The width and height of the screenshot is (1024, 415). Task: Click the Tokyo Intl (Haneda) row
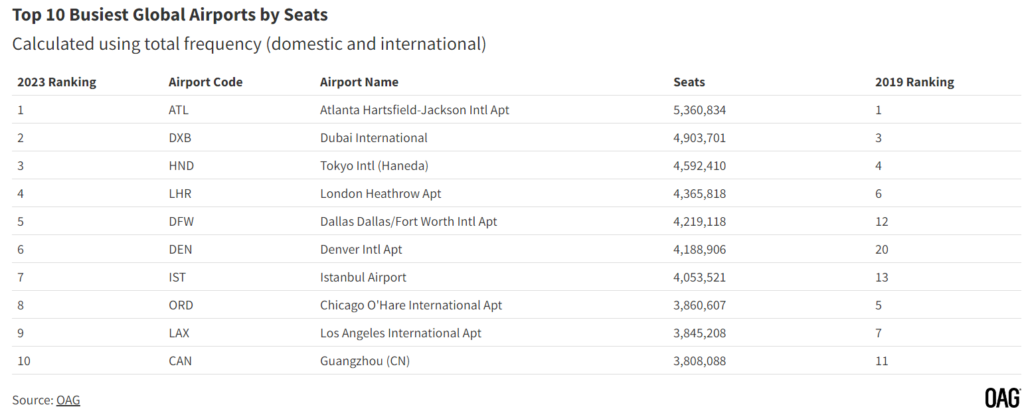pos(516,166)
